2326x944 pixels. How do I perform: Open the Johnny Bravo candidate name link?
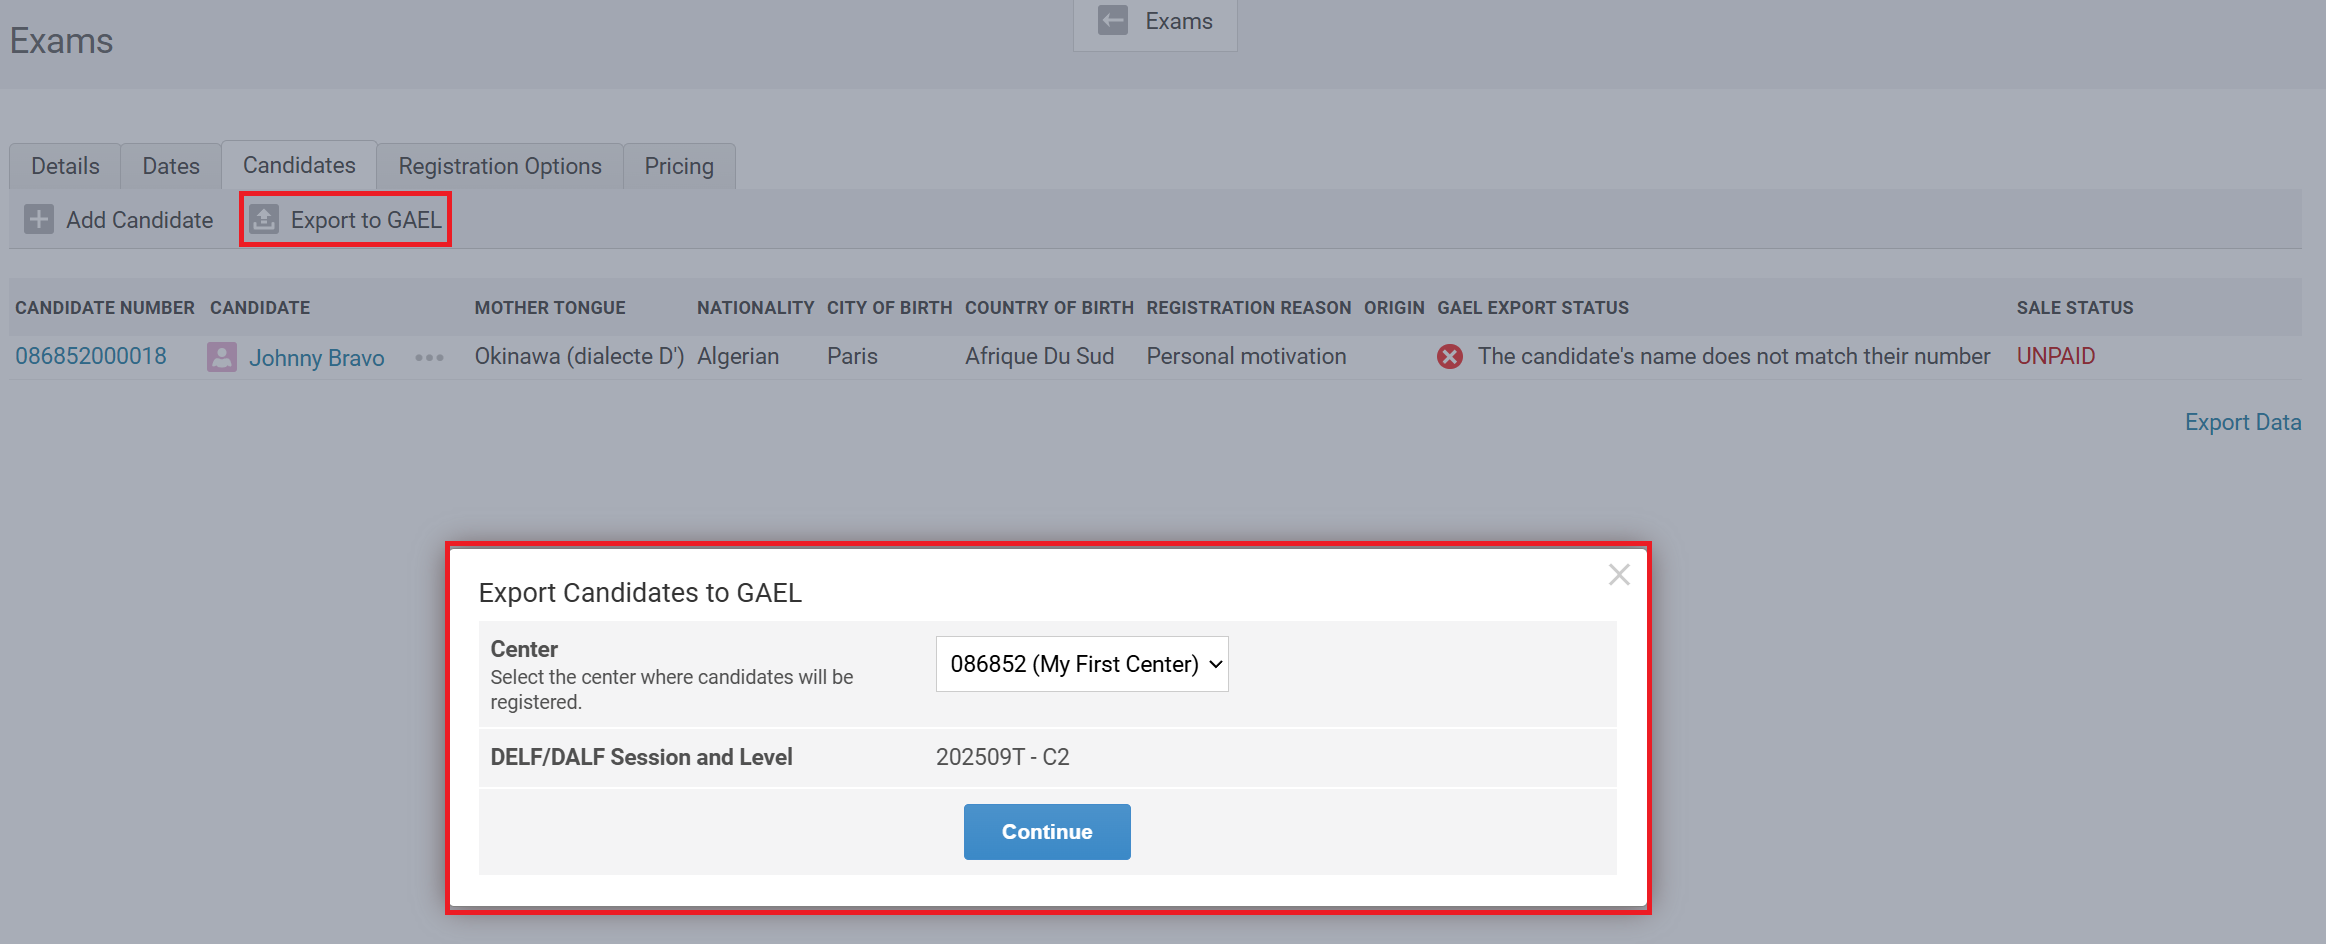click(316, 358)
